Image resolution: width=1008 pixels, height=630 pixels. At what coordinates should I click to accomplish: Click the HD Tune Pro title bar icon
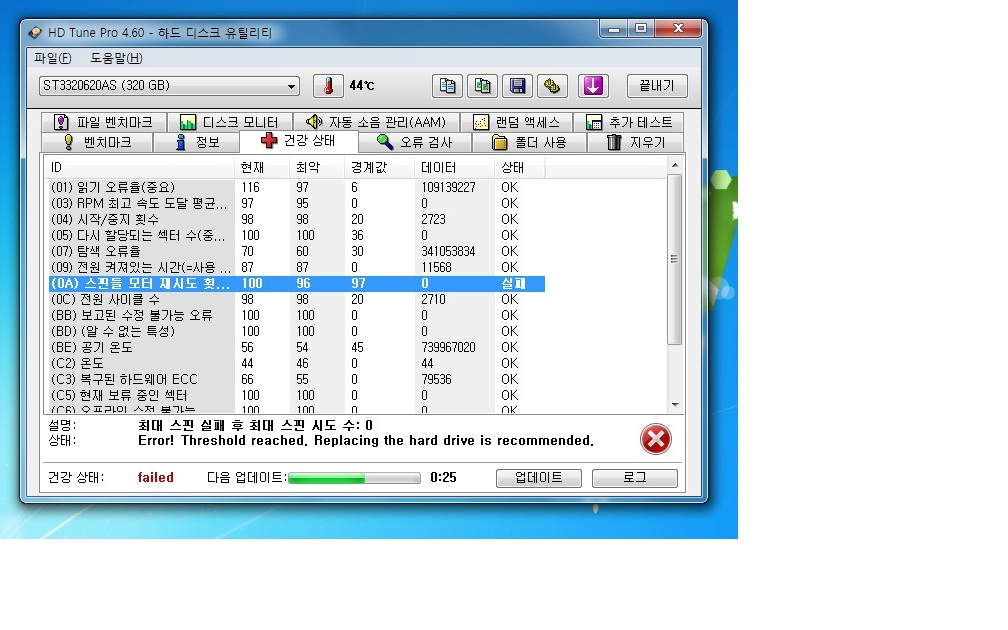35,32
